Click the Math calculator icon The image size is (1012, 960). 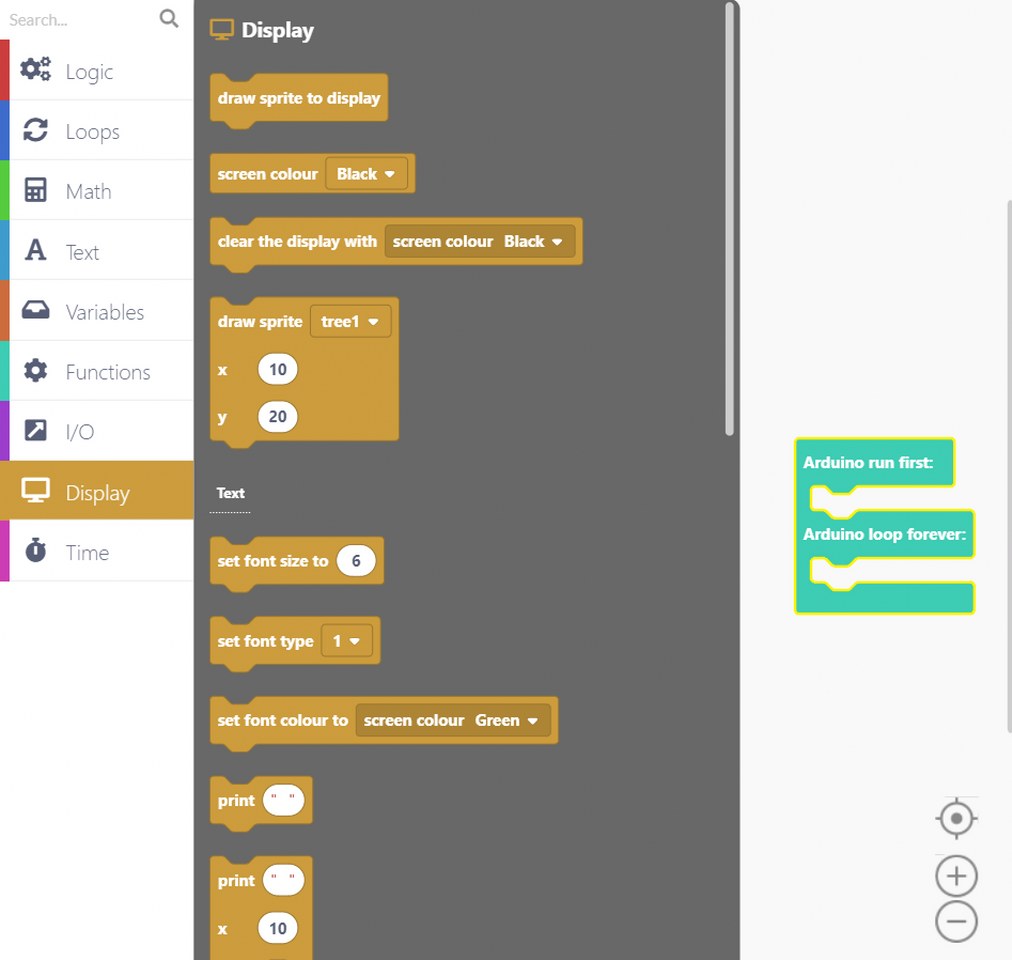(35, 190)
